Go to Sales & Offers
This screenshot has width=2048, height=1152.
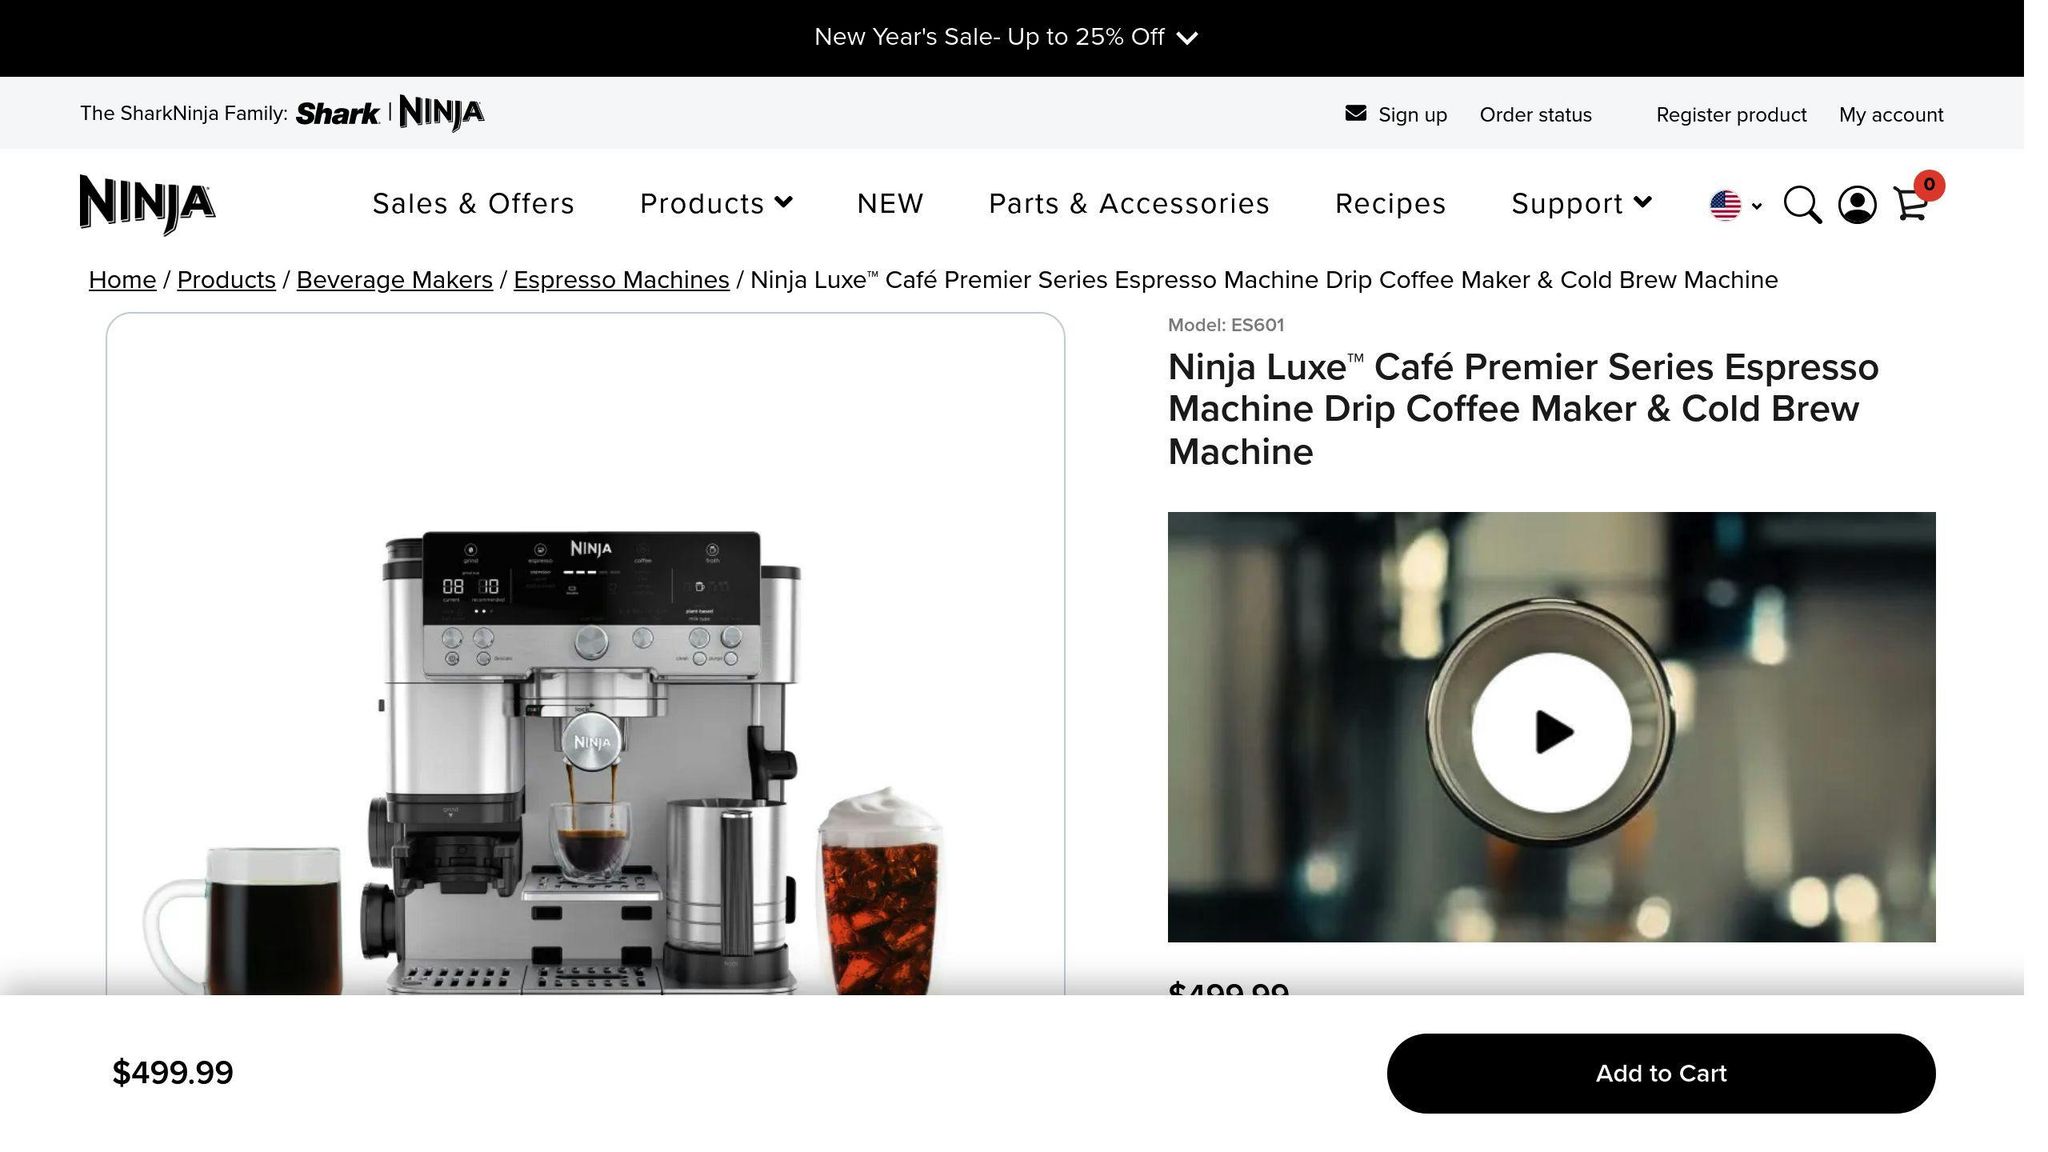pos(474,203)
